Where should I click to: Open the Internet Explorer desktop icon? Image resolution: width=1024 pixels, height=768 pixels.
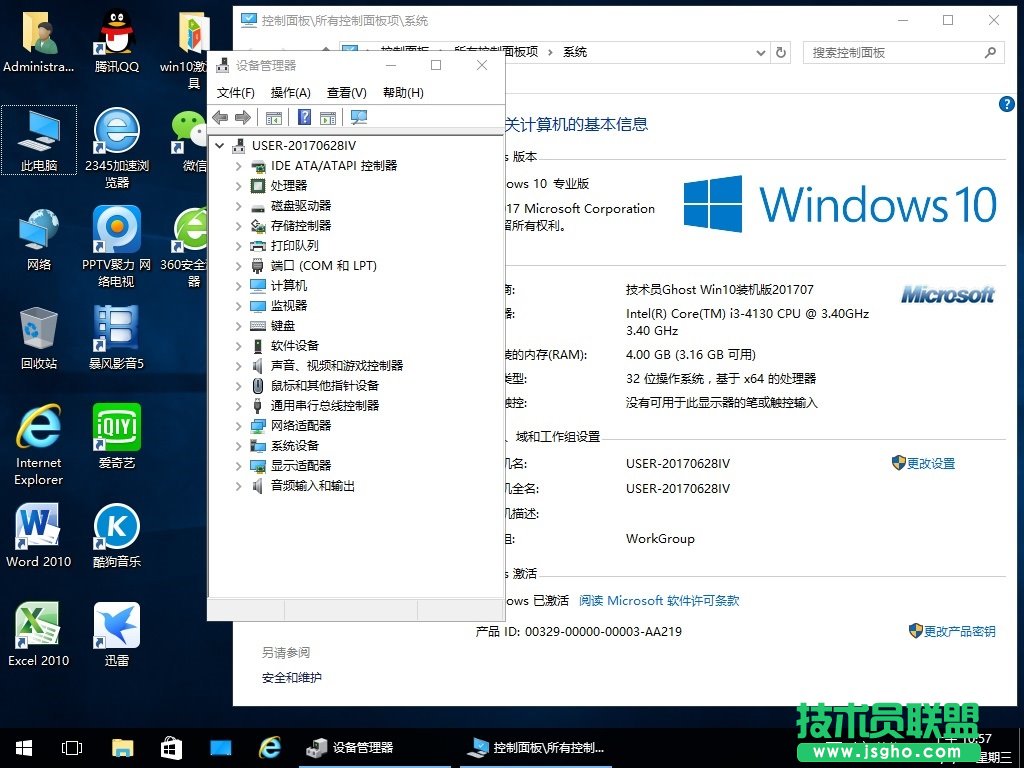pos(39,445)
